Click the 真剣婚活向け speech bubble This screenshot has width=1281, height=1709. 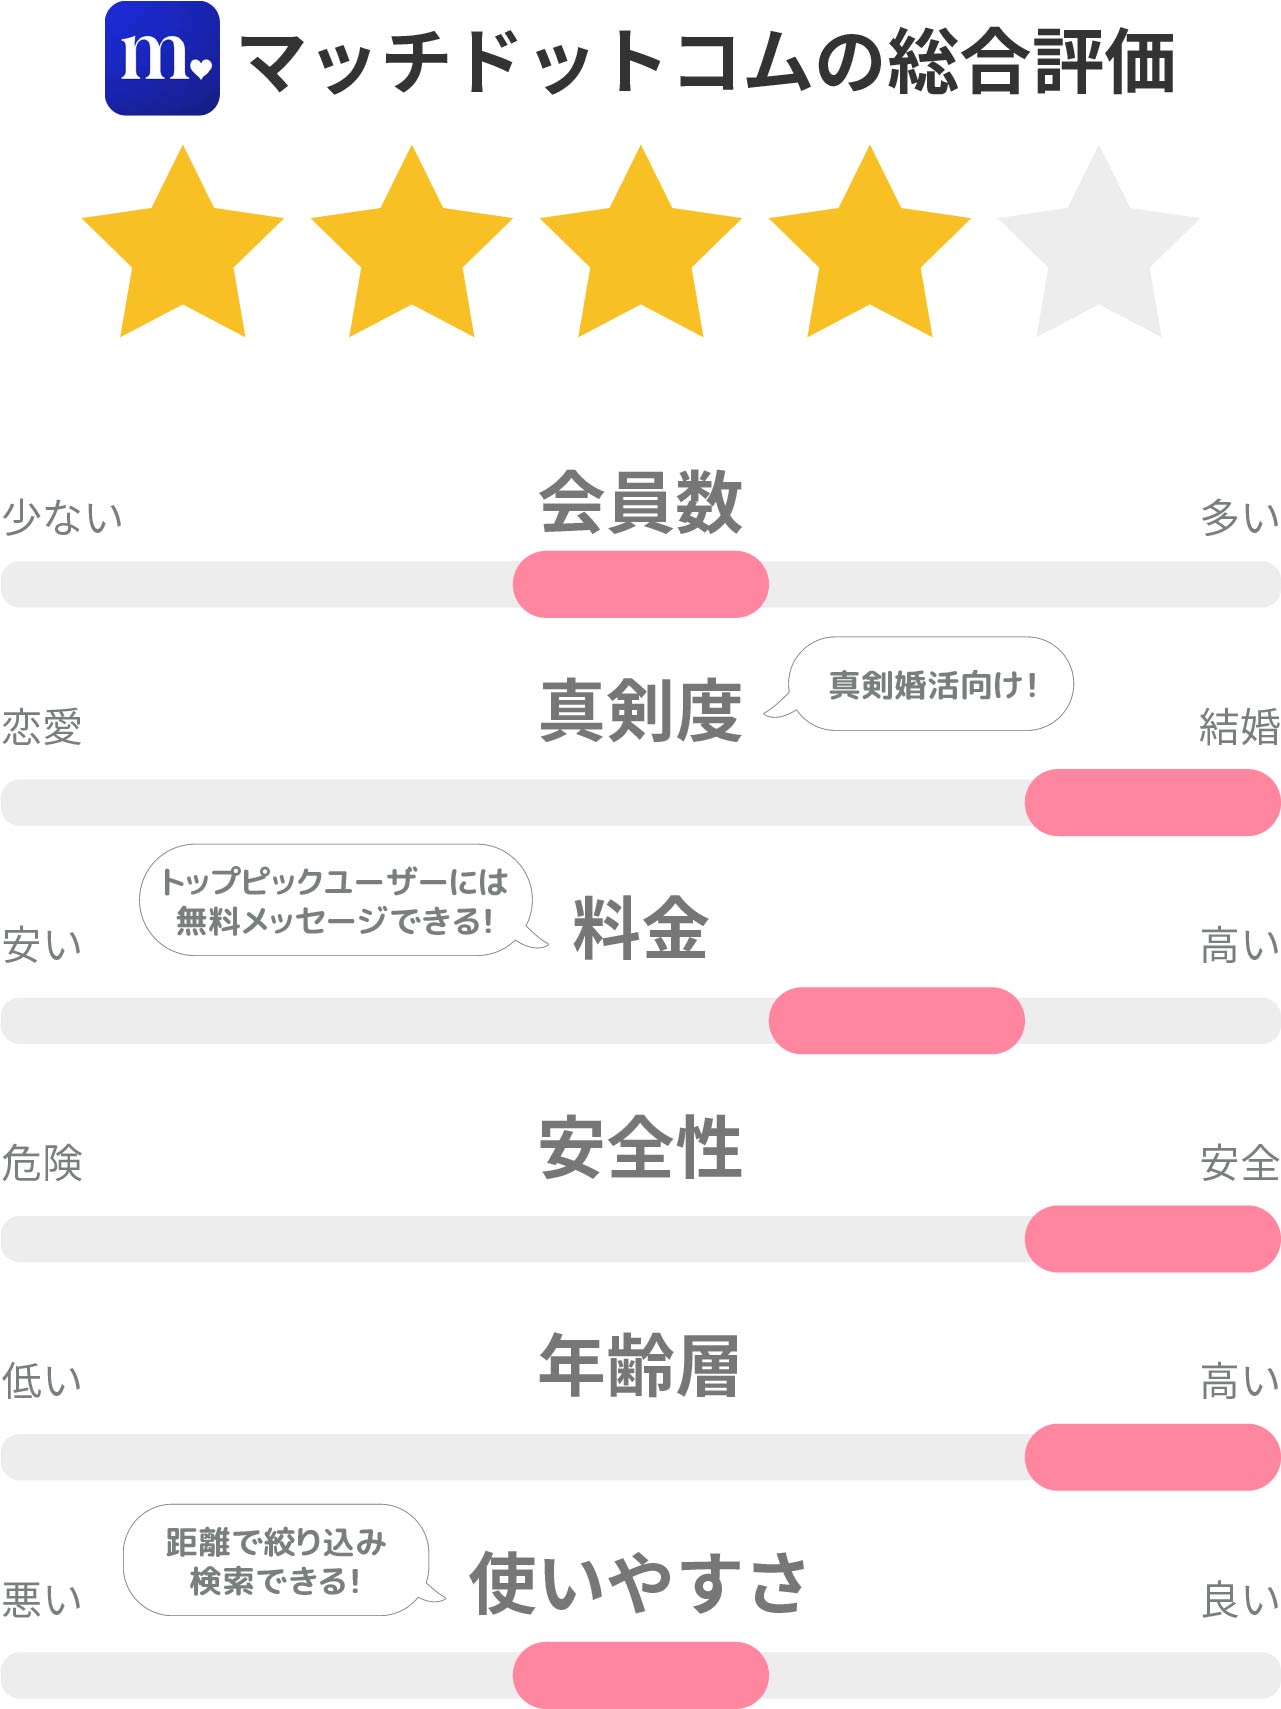coord(920,684)
